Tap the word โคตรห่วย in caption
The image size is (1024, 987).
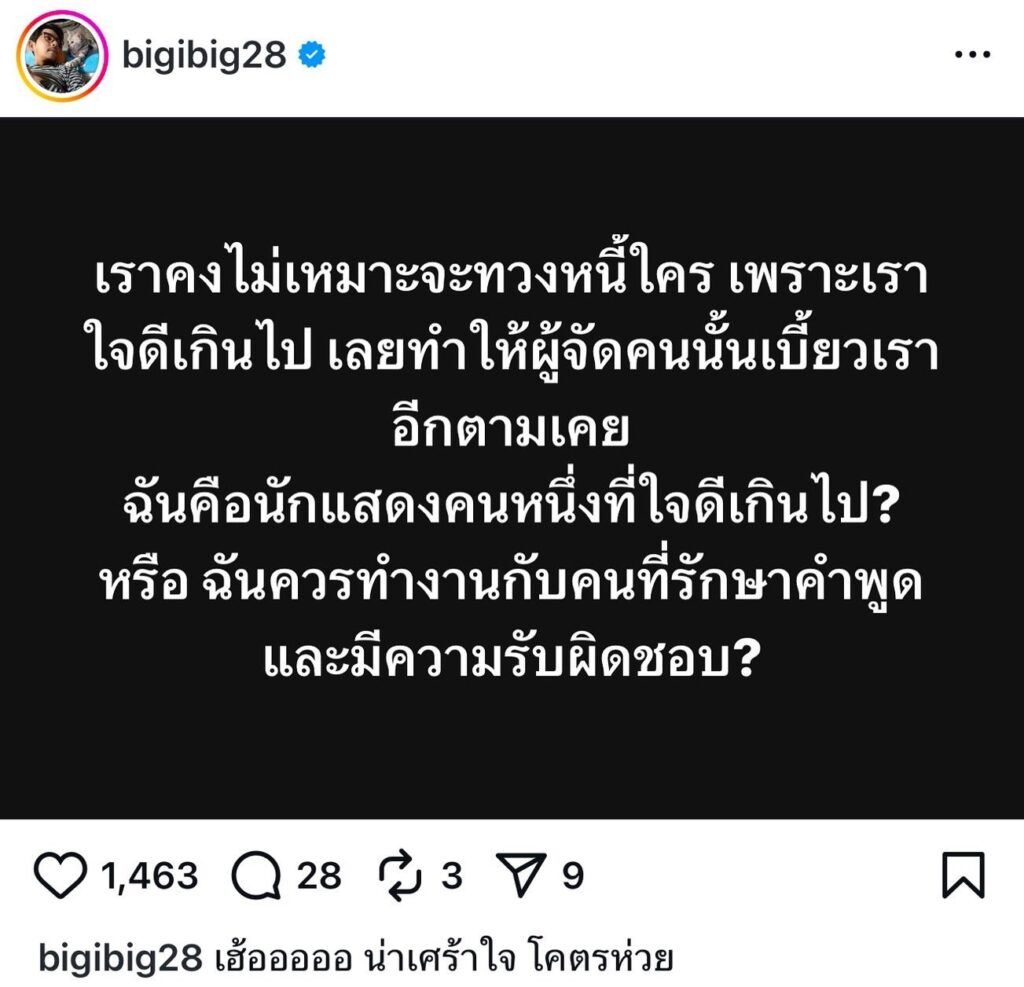[601, 958]
